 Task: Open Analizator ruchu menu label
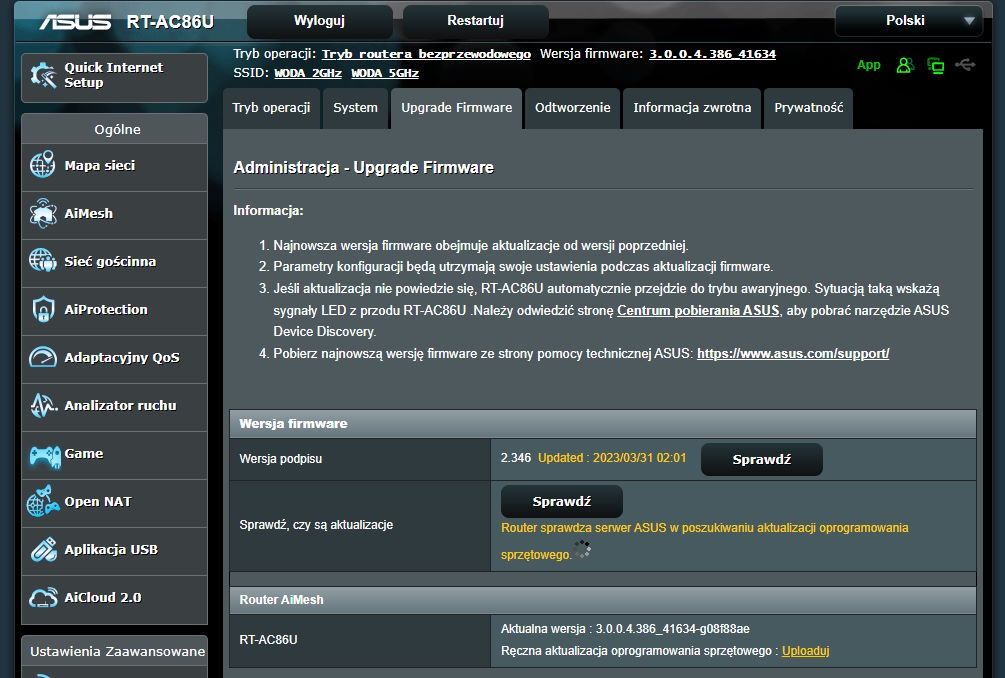(120, 406)
